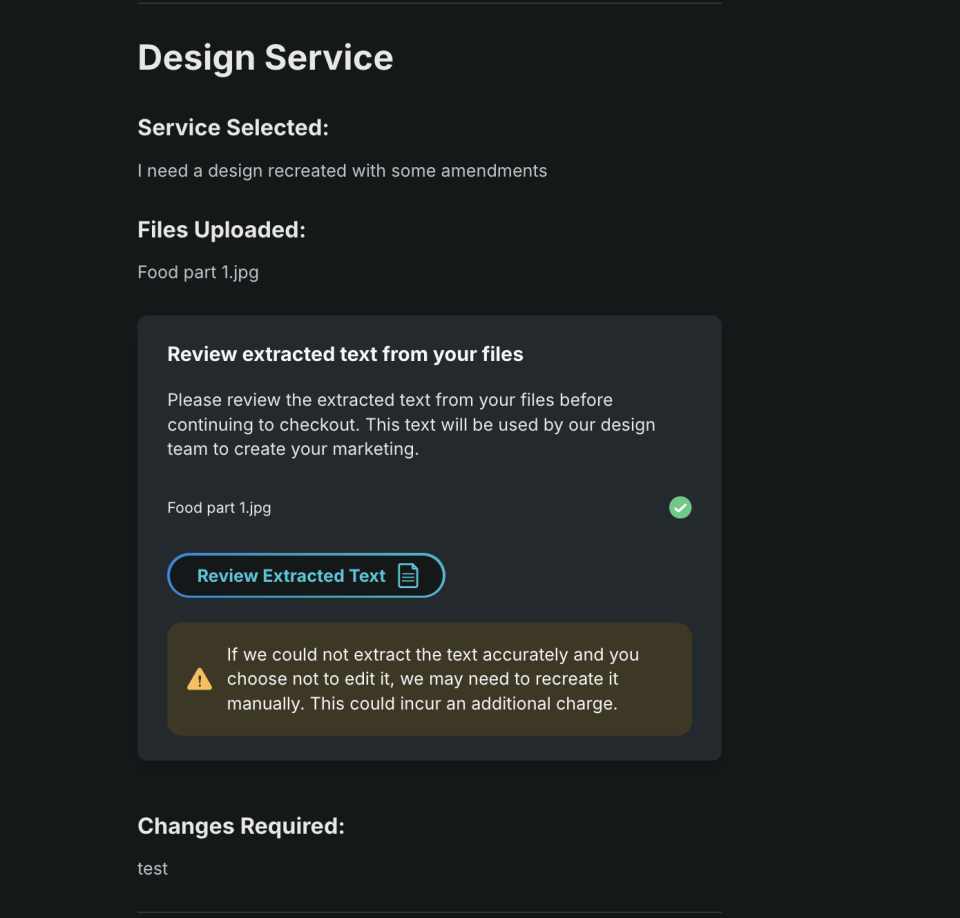This screenshot has height=918, width=960.
Task: Click the green checkmark status icon
Action: tap(680, 508)
